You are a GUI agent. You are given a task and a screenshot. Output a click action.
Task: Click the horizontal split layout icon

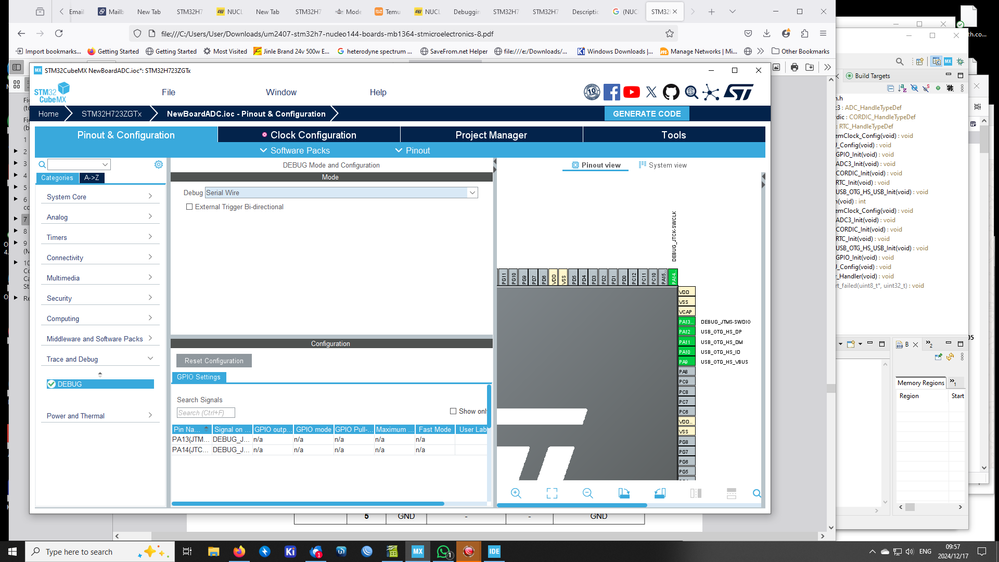(x=731, y=493)
